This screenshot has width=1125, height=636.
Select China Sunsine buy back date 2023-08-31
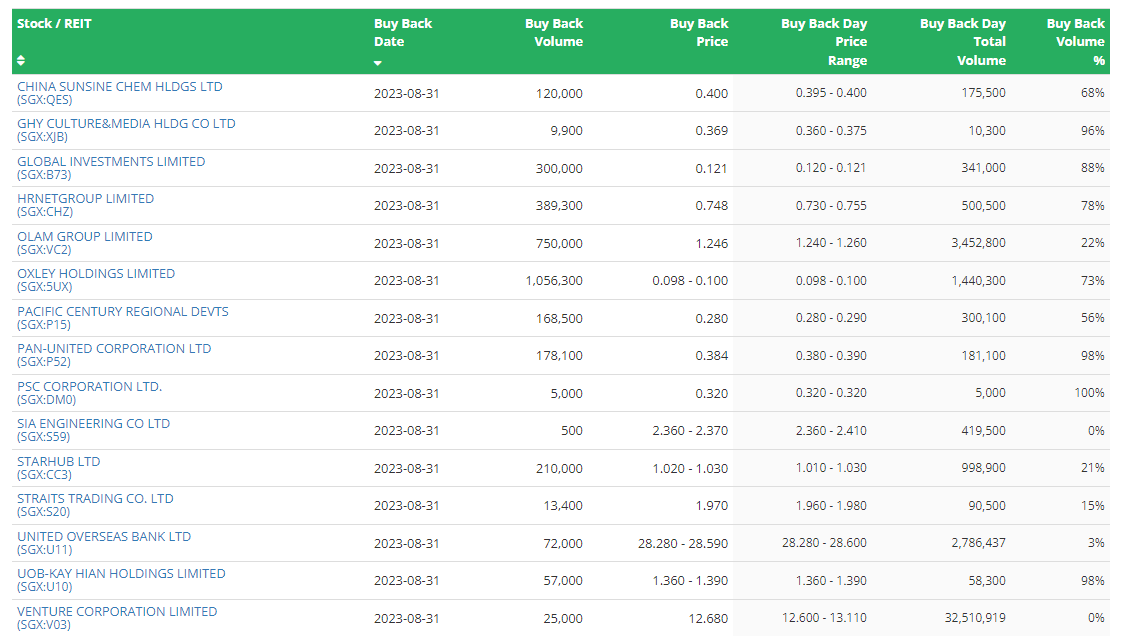(406, 93)
